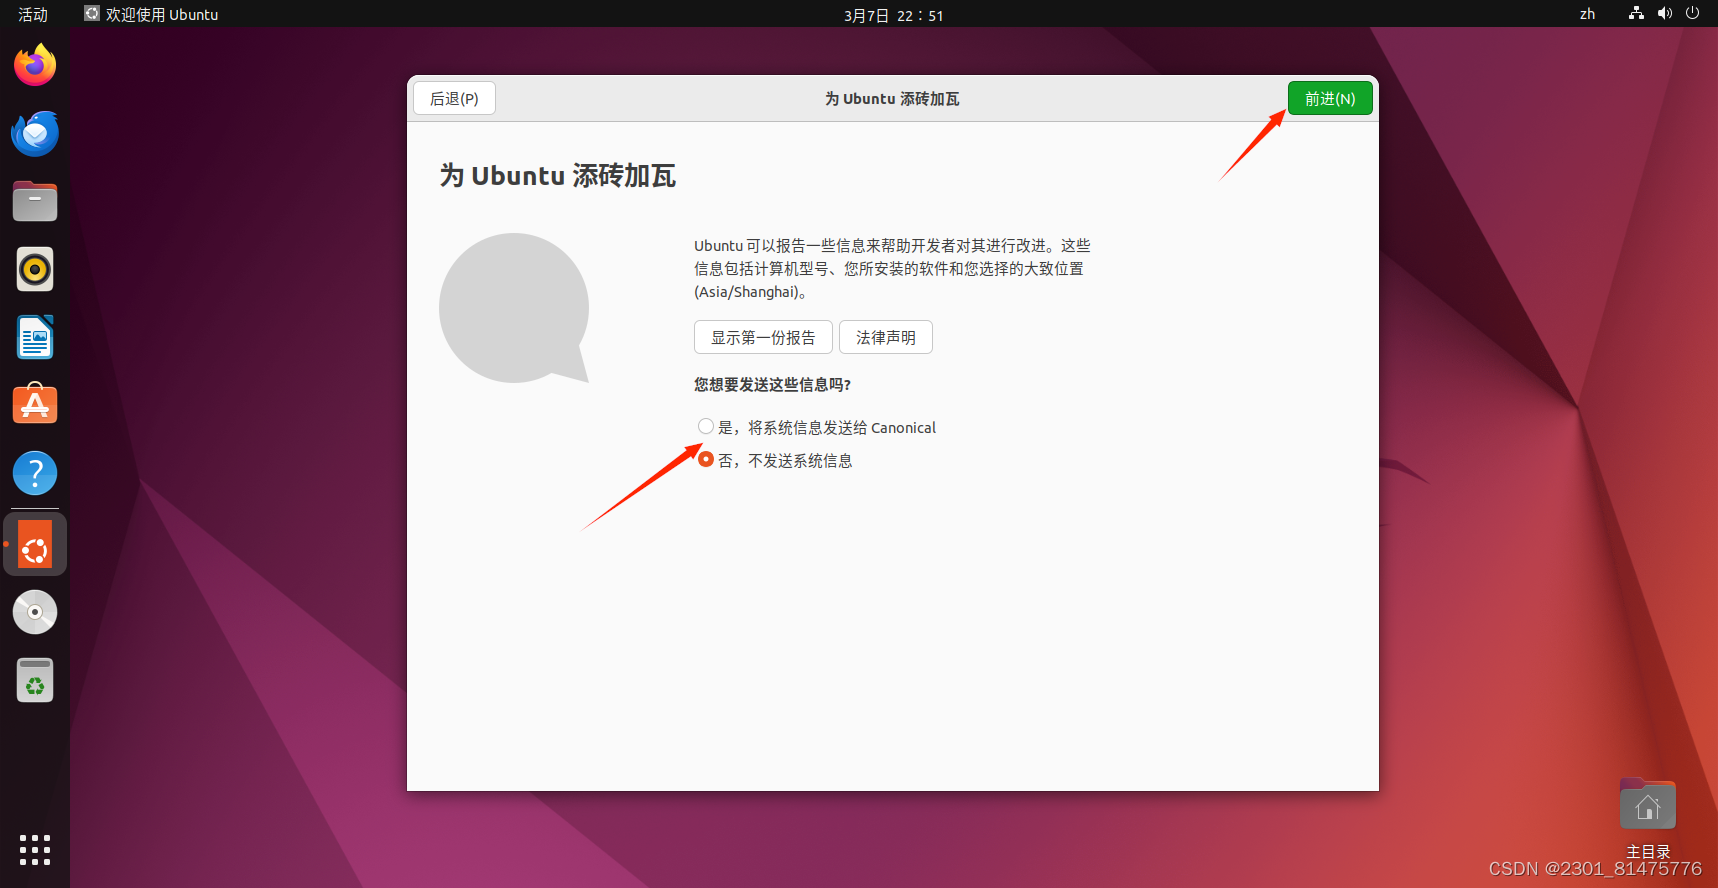The image size is (1718, 888).
Task: Open the Help question-mark icon
Action: point(35,473)
